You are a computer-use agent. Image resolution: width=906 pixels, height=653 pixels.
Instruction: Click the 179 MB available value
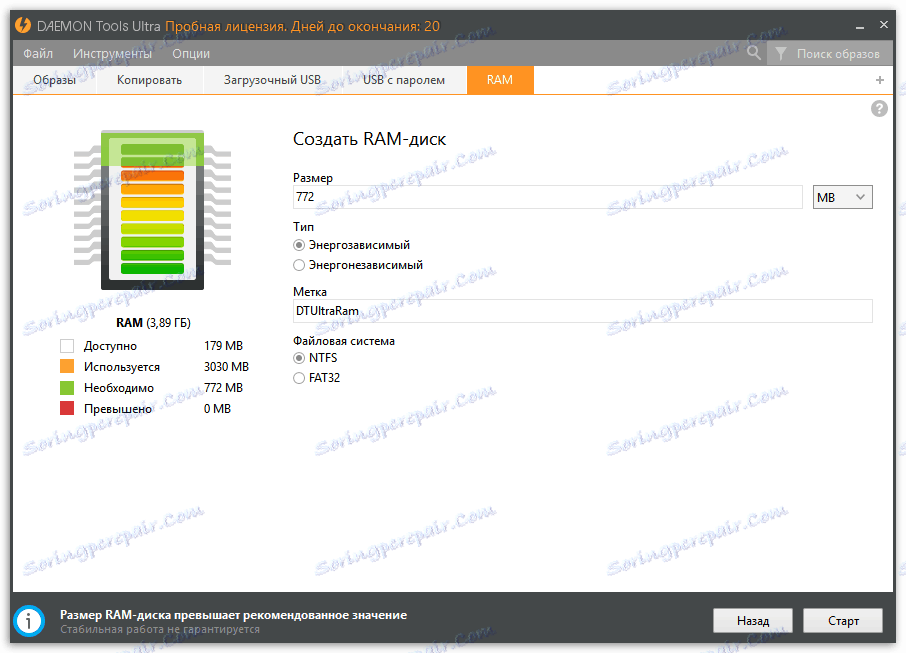pyautogui.click(x=224, y=346)
